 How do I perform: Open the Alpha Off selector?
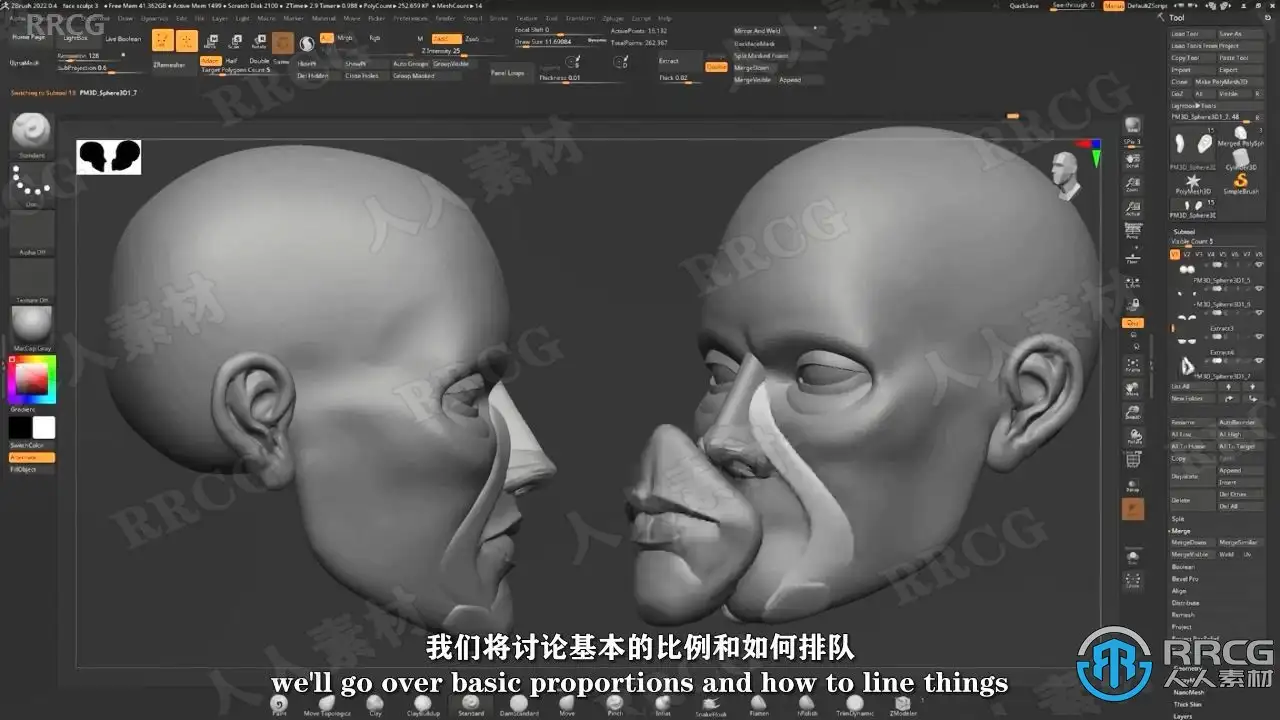pyautogui.click(x=32, y=232)
